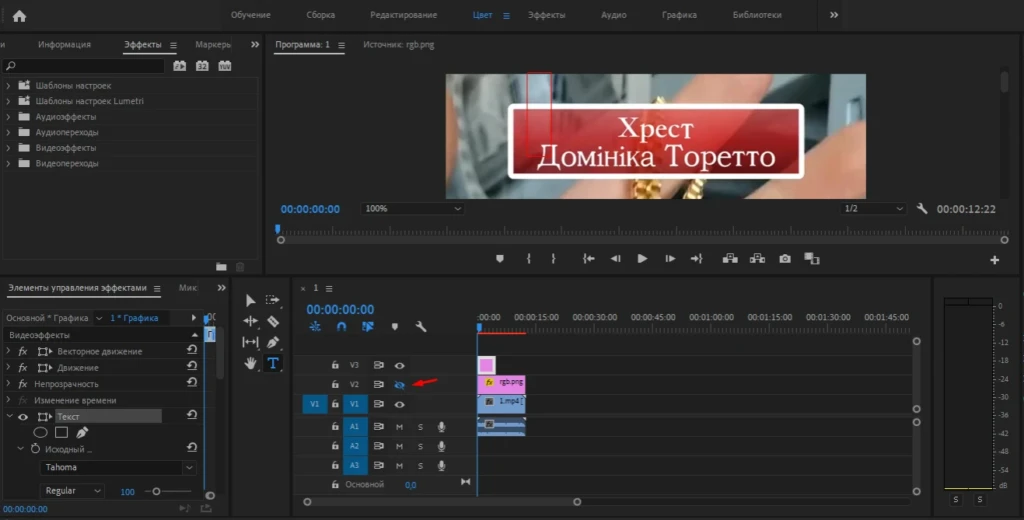
Task: Toggle V1 track output eye
Action: click(x=399, y=404)
